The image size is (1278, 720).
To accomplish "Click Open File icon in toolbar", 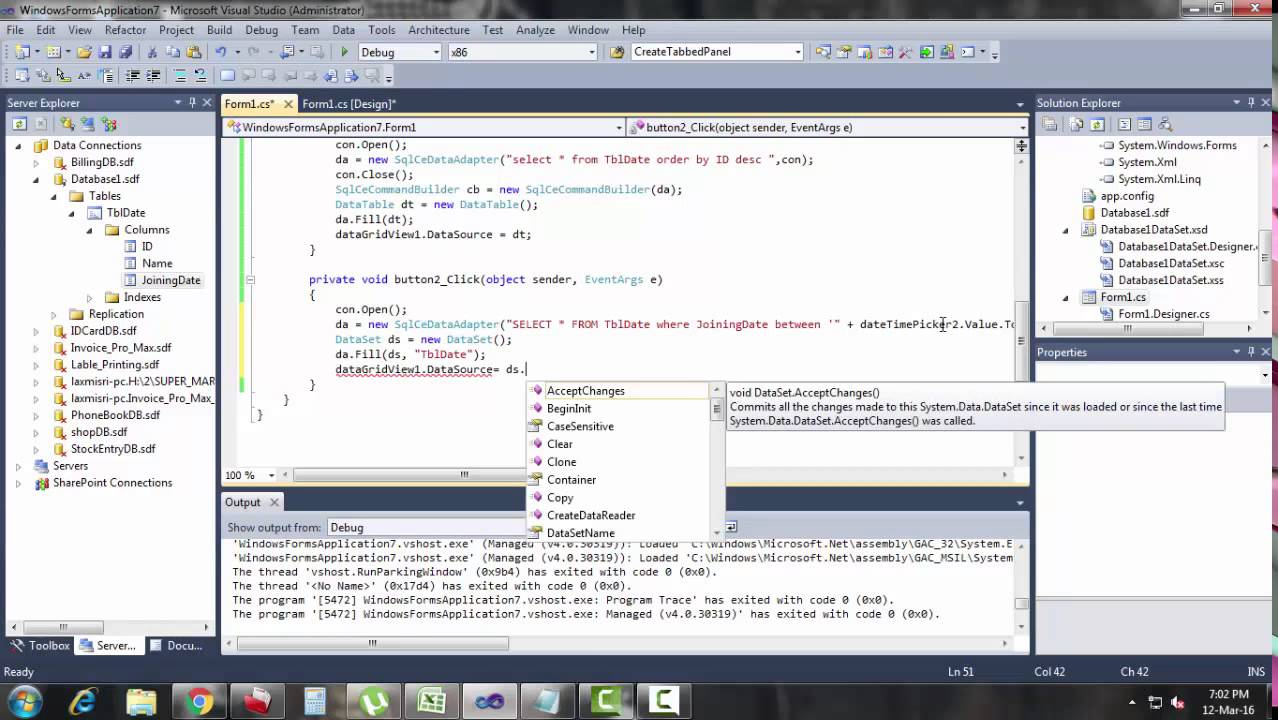I will tap(84, 52).
